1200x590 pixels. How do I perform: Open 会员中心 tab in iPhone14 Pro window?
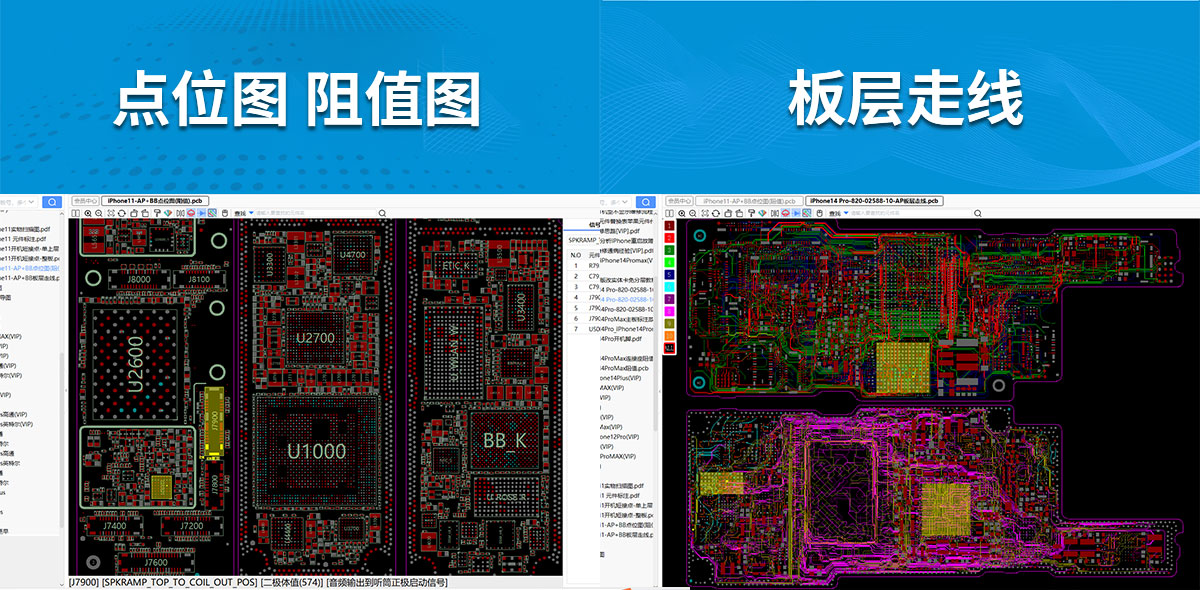coord(680,201)
